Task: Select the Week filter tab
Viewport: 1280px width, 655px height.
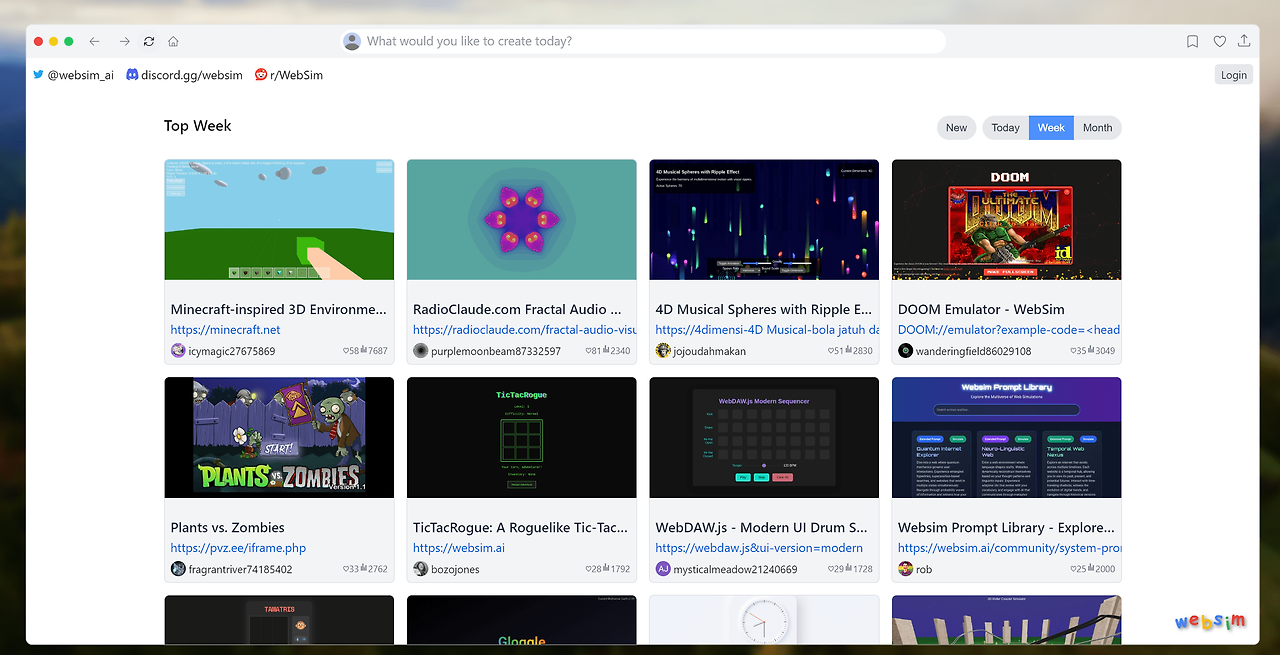Action: (x=1051, y=127)
